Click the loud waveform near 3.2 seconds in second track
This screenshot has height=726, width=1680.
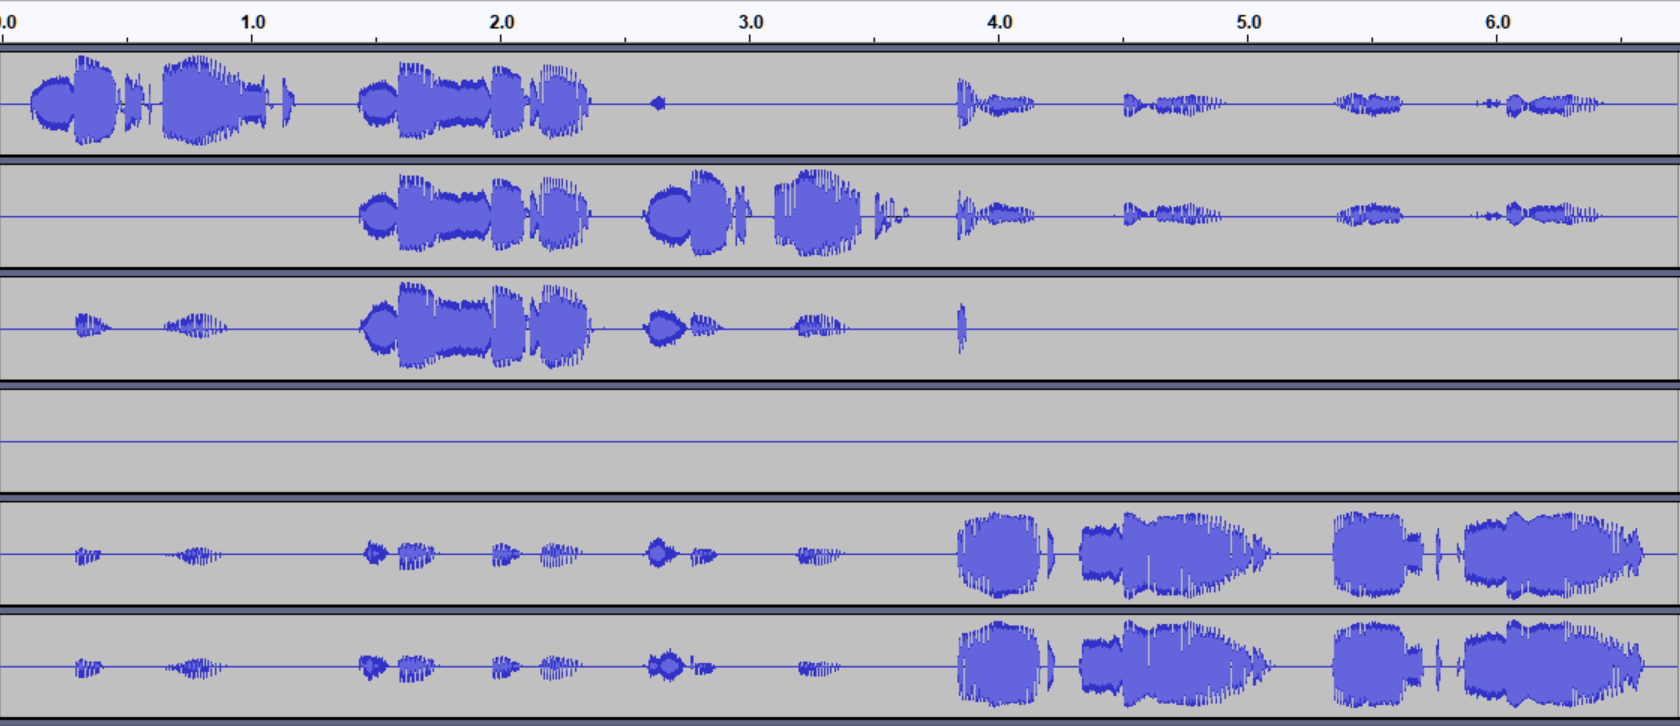[x=817, y=214]
